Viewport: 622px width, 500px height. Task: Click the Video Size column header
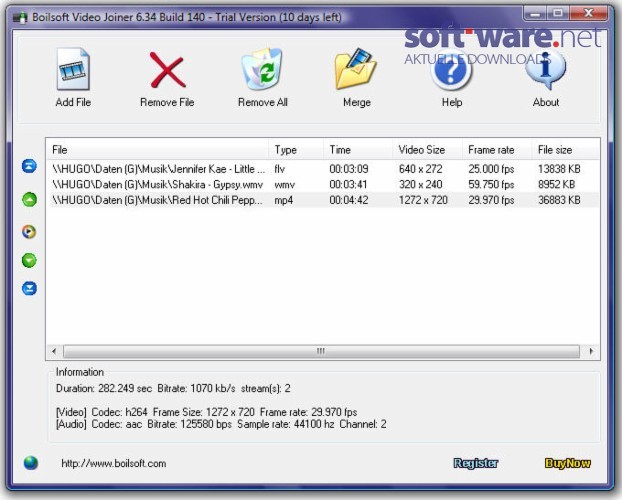coord(427,150)
